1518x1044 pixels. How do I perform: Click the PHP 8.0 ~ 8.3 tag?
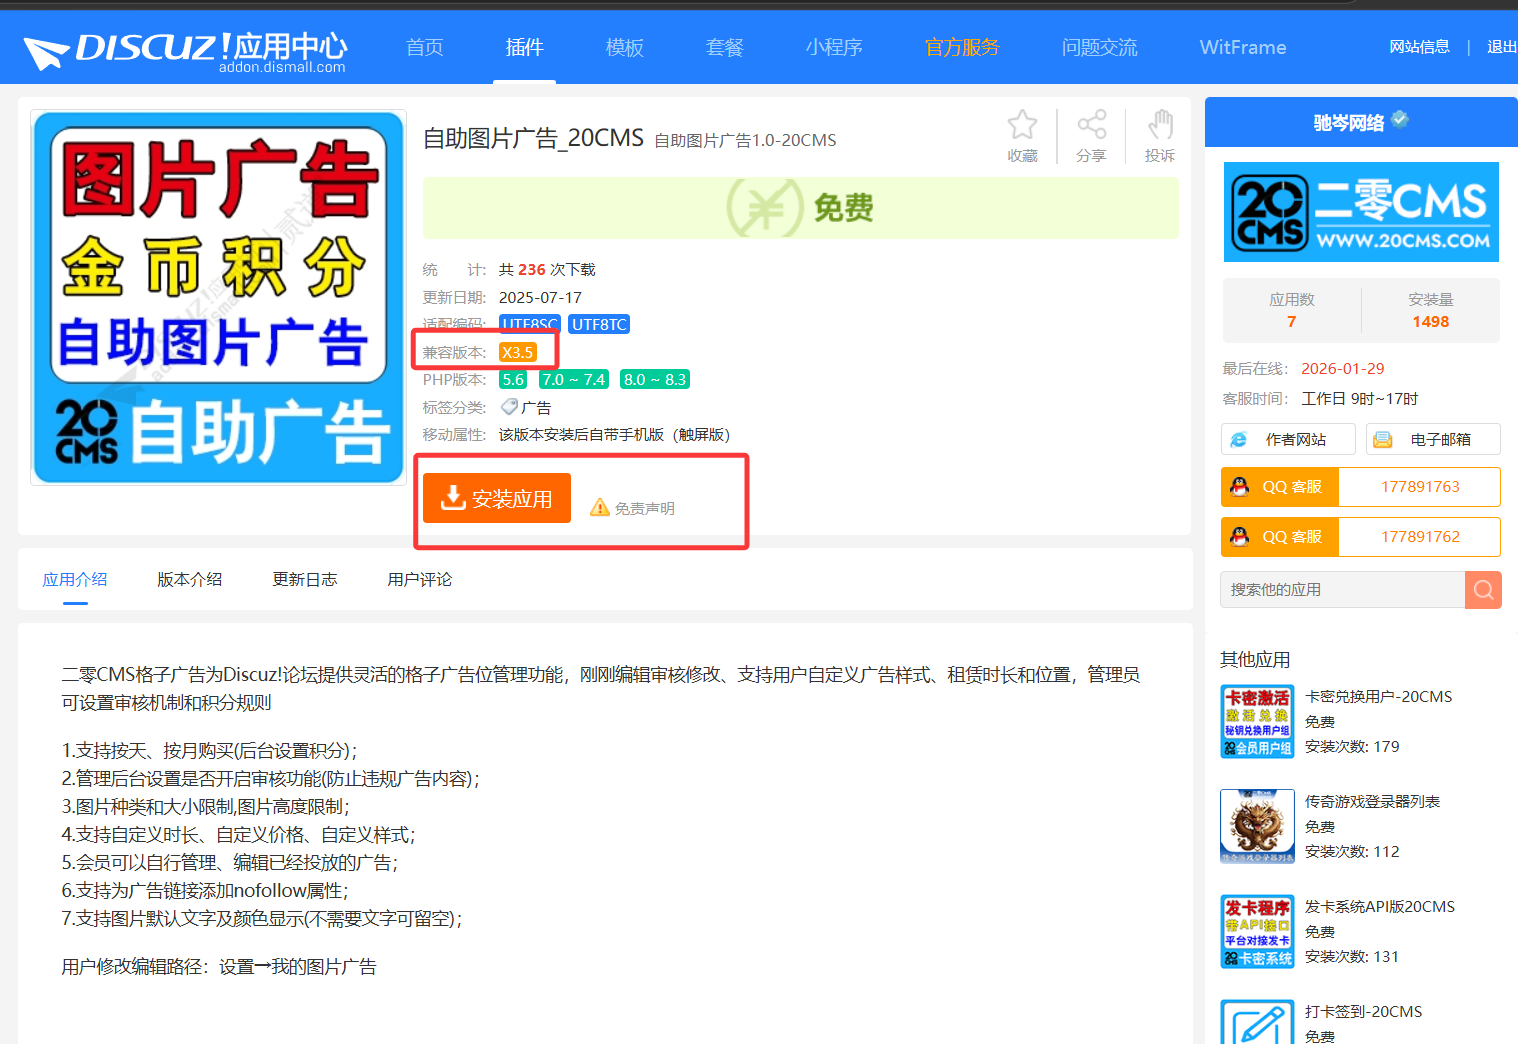pyautogui.click(x=655, y=380)
